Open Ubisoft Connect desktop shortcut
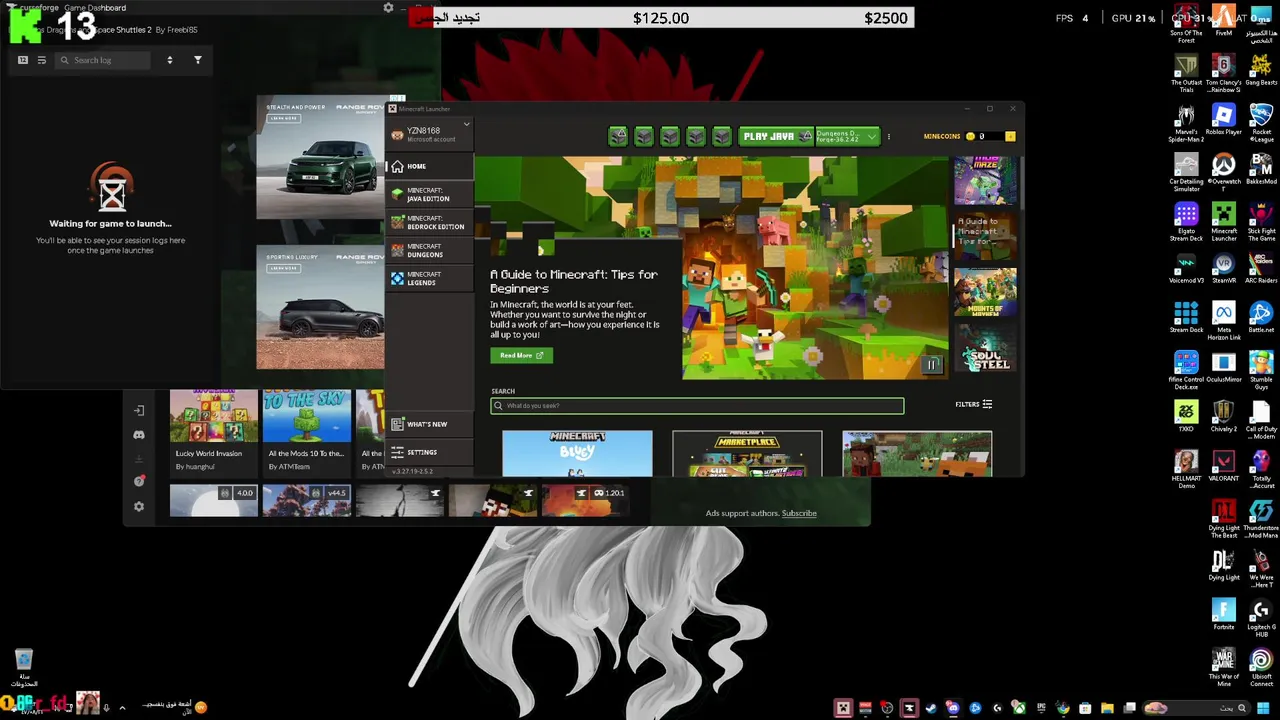This screenshot has height=720, width=1280. [1261, 668]
